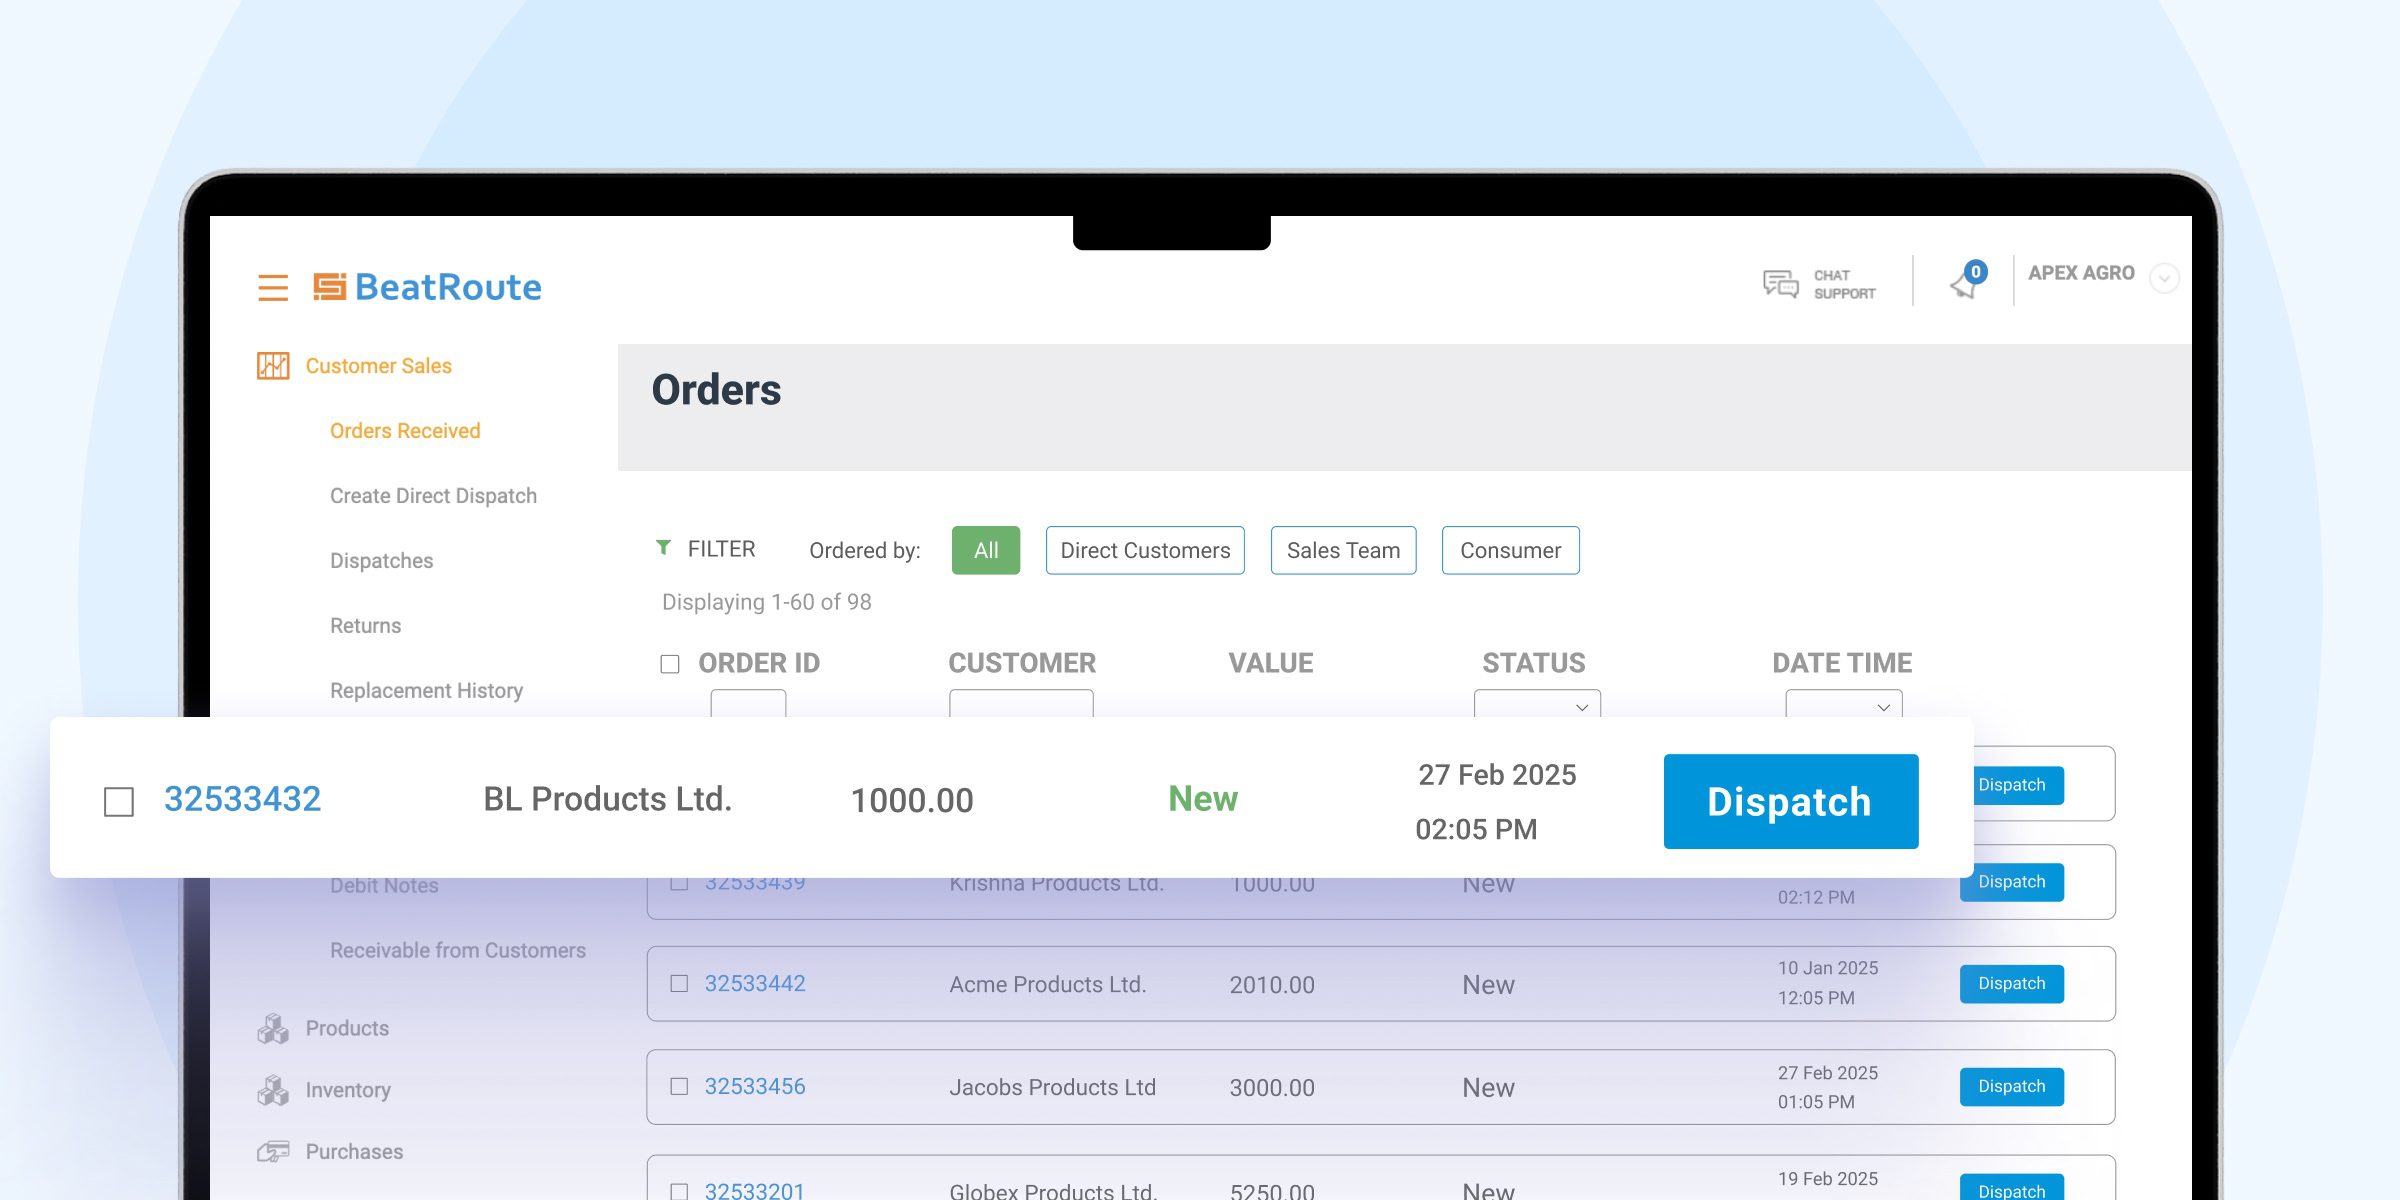Click the 2010.00 value cell

1272,985
